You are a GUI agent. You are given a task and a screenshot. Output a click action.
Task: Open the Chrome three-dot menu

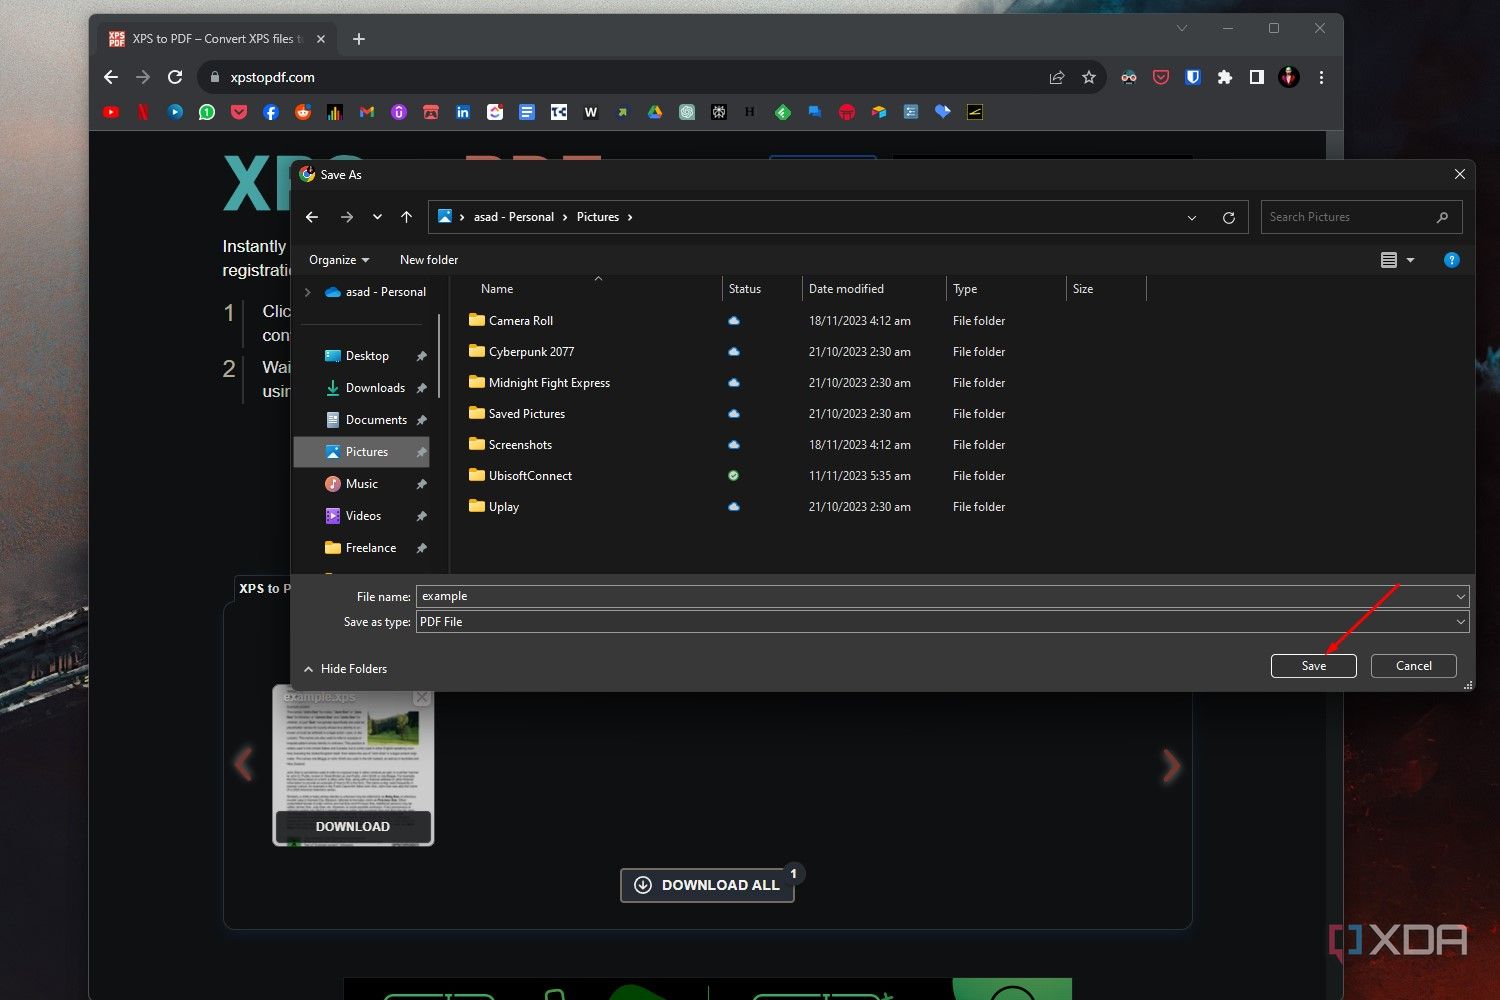[1321, 77]
